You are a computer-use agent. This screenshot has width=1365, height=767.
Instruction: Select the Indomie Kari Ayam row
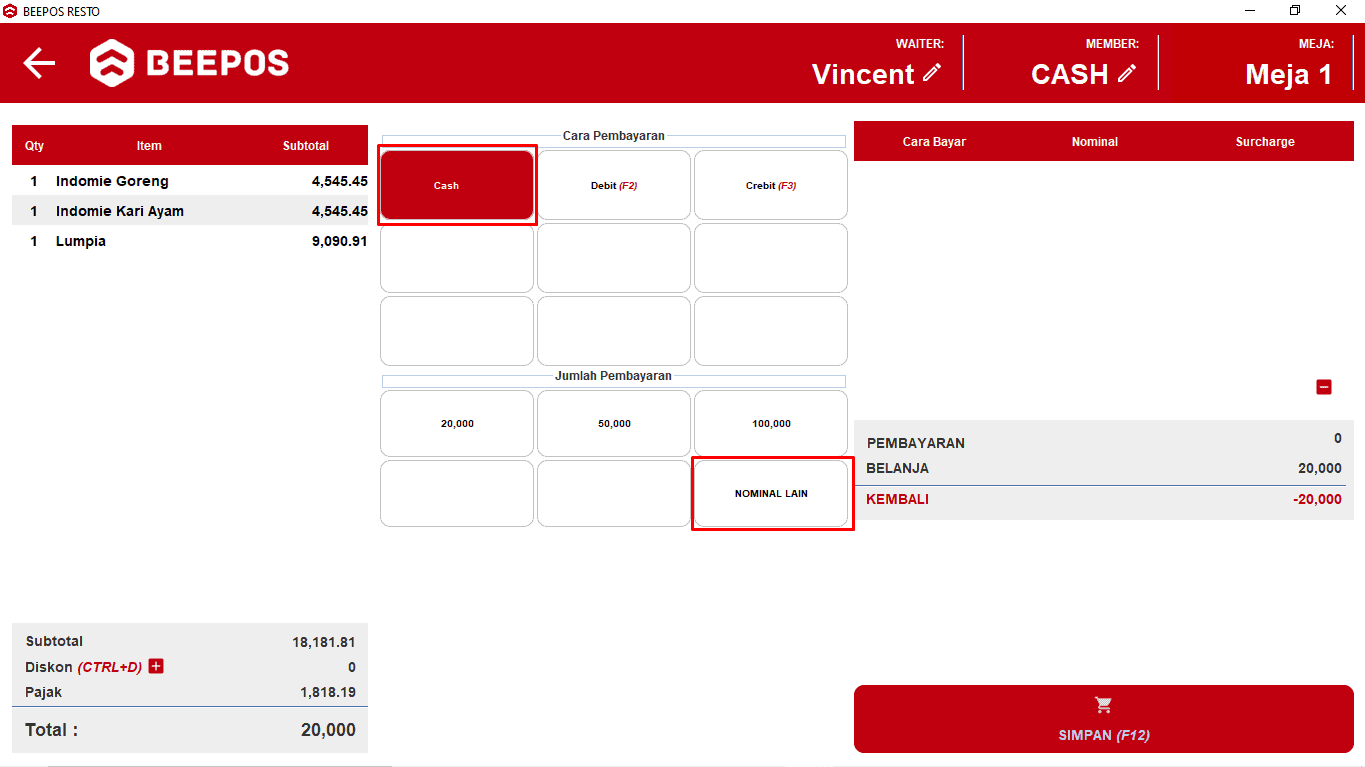tap(190, 211)
